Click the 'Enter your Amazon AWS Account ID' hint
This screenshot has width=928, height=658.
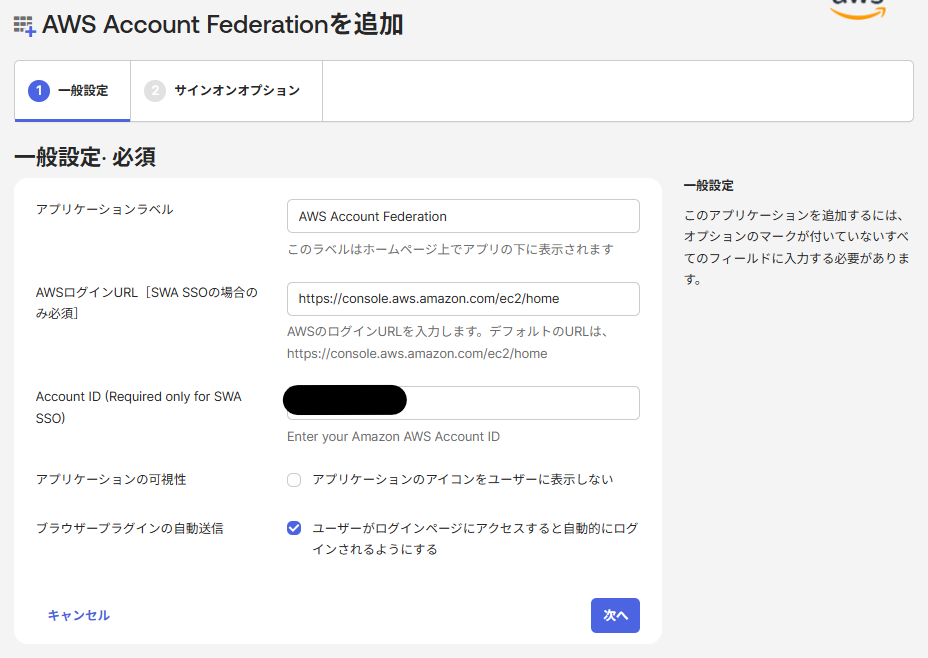(393, 437)
